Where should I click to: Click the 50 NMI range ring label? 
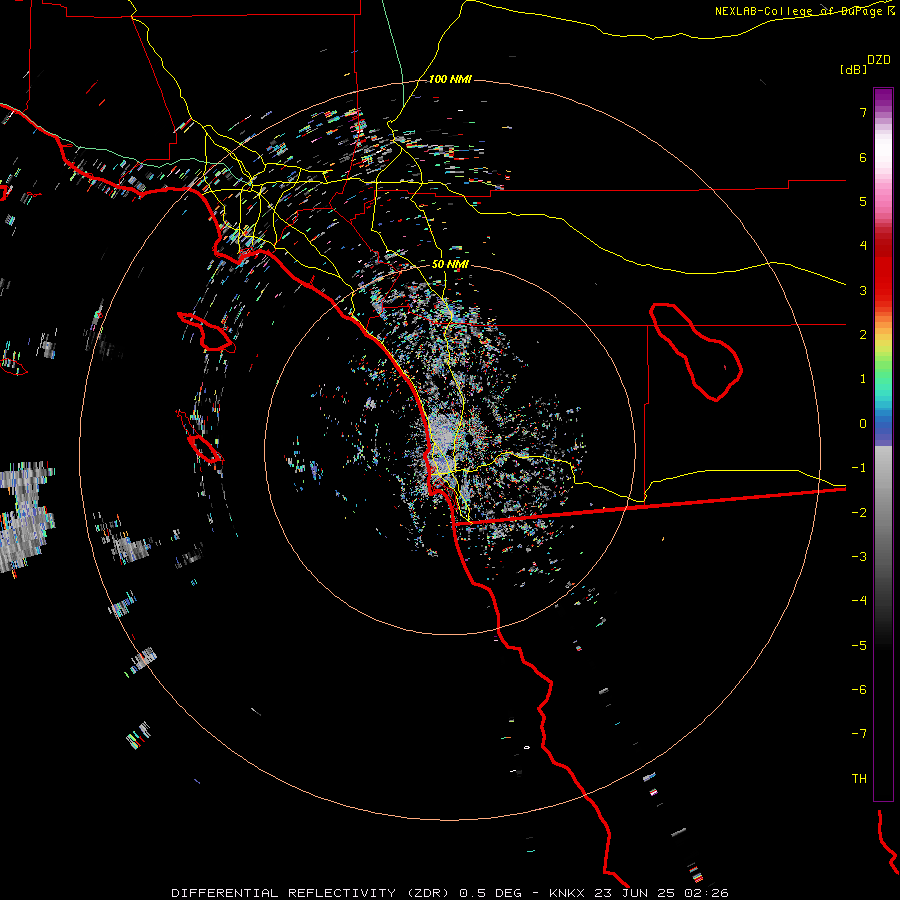[x=450, y=264]
